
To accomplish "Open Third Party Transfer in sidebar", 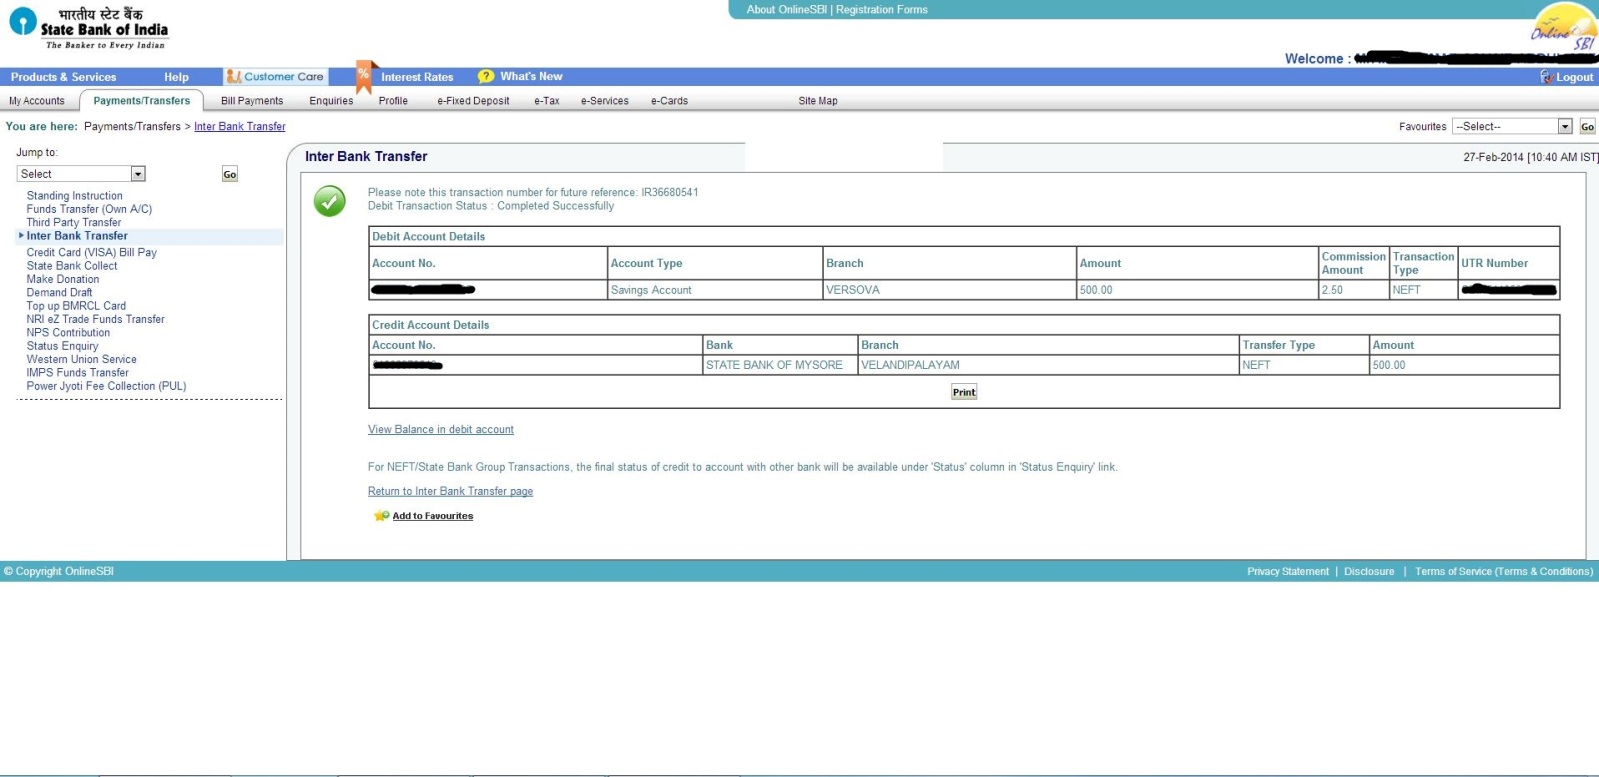I will pyautogui.click(x=74, y=223).
